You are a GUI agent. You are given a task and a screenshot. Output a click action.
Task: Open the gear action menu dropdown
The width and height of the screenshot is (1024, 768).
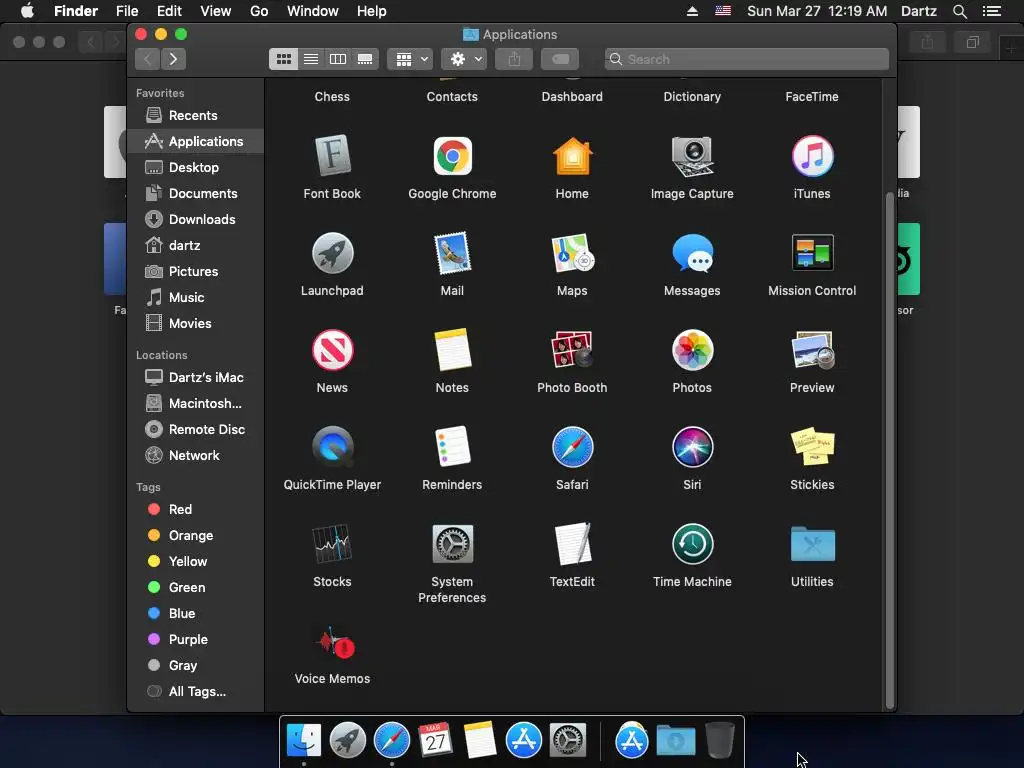464,59
